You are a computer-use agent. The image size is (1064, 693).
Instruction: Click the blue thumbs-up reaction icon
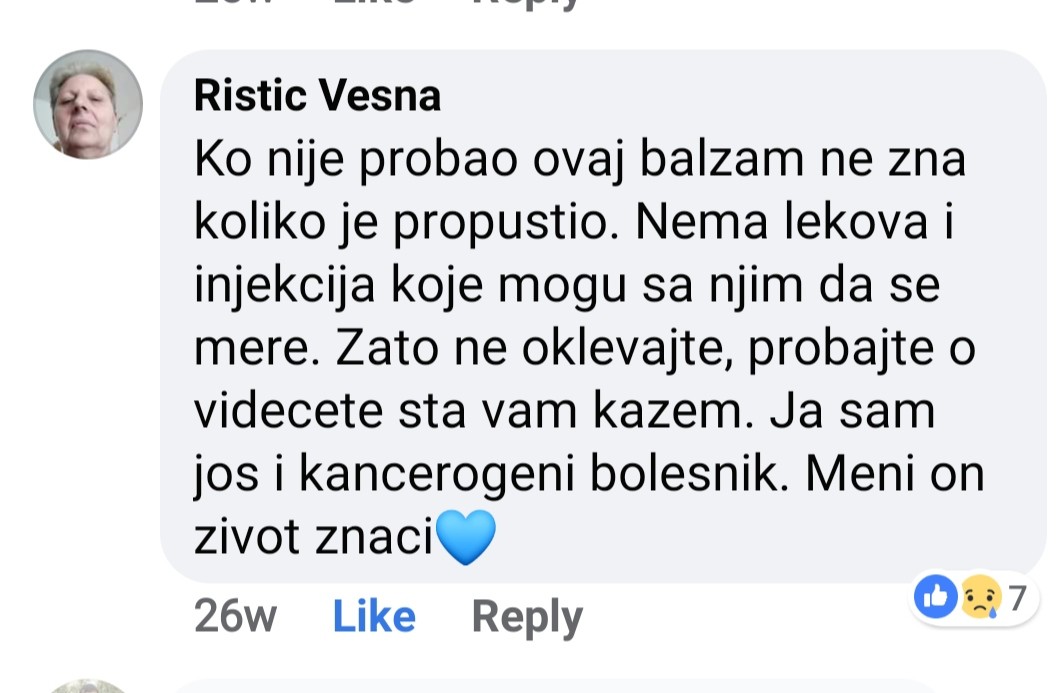tap(935, 597)
